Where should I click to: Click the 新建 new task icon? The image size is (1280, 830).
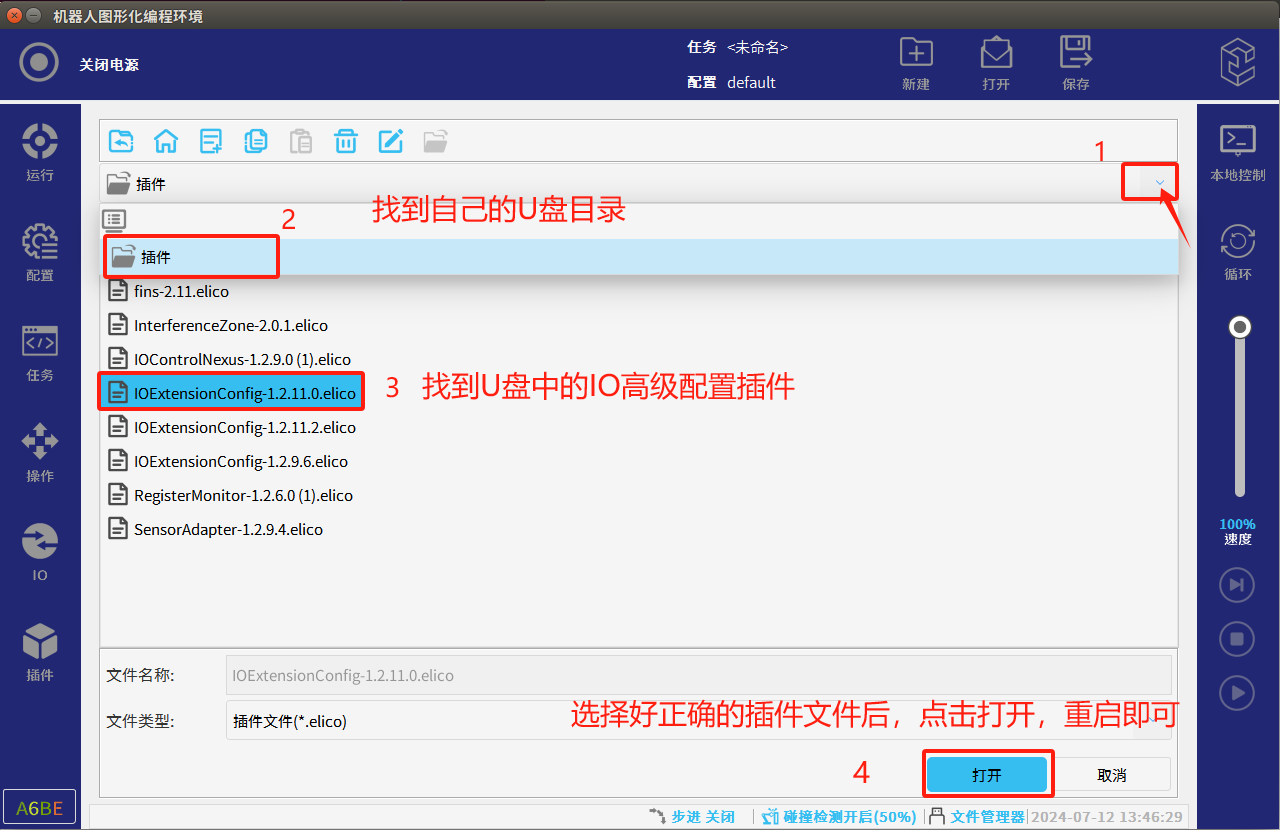click(916, 62)
